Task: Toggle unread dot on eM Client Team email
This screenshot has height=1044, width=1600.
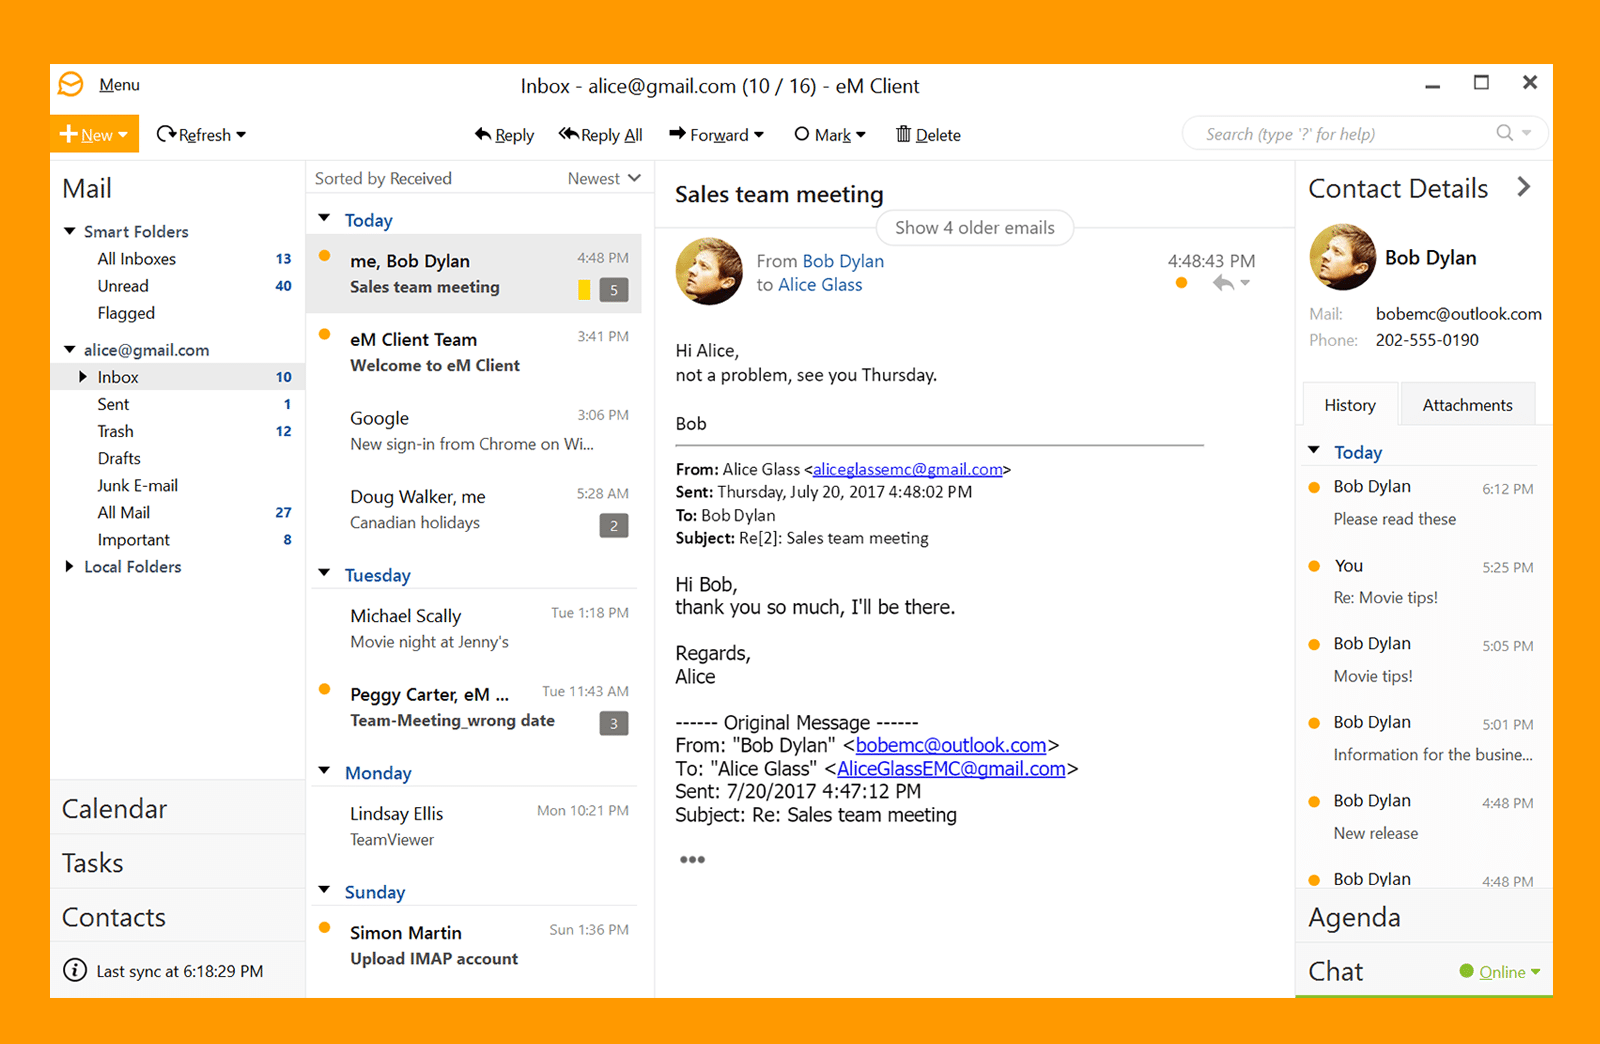Action: [325, 335]
